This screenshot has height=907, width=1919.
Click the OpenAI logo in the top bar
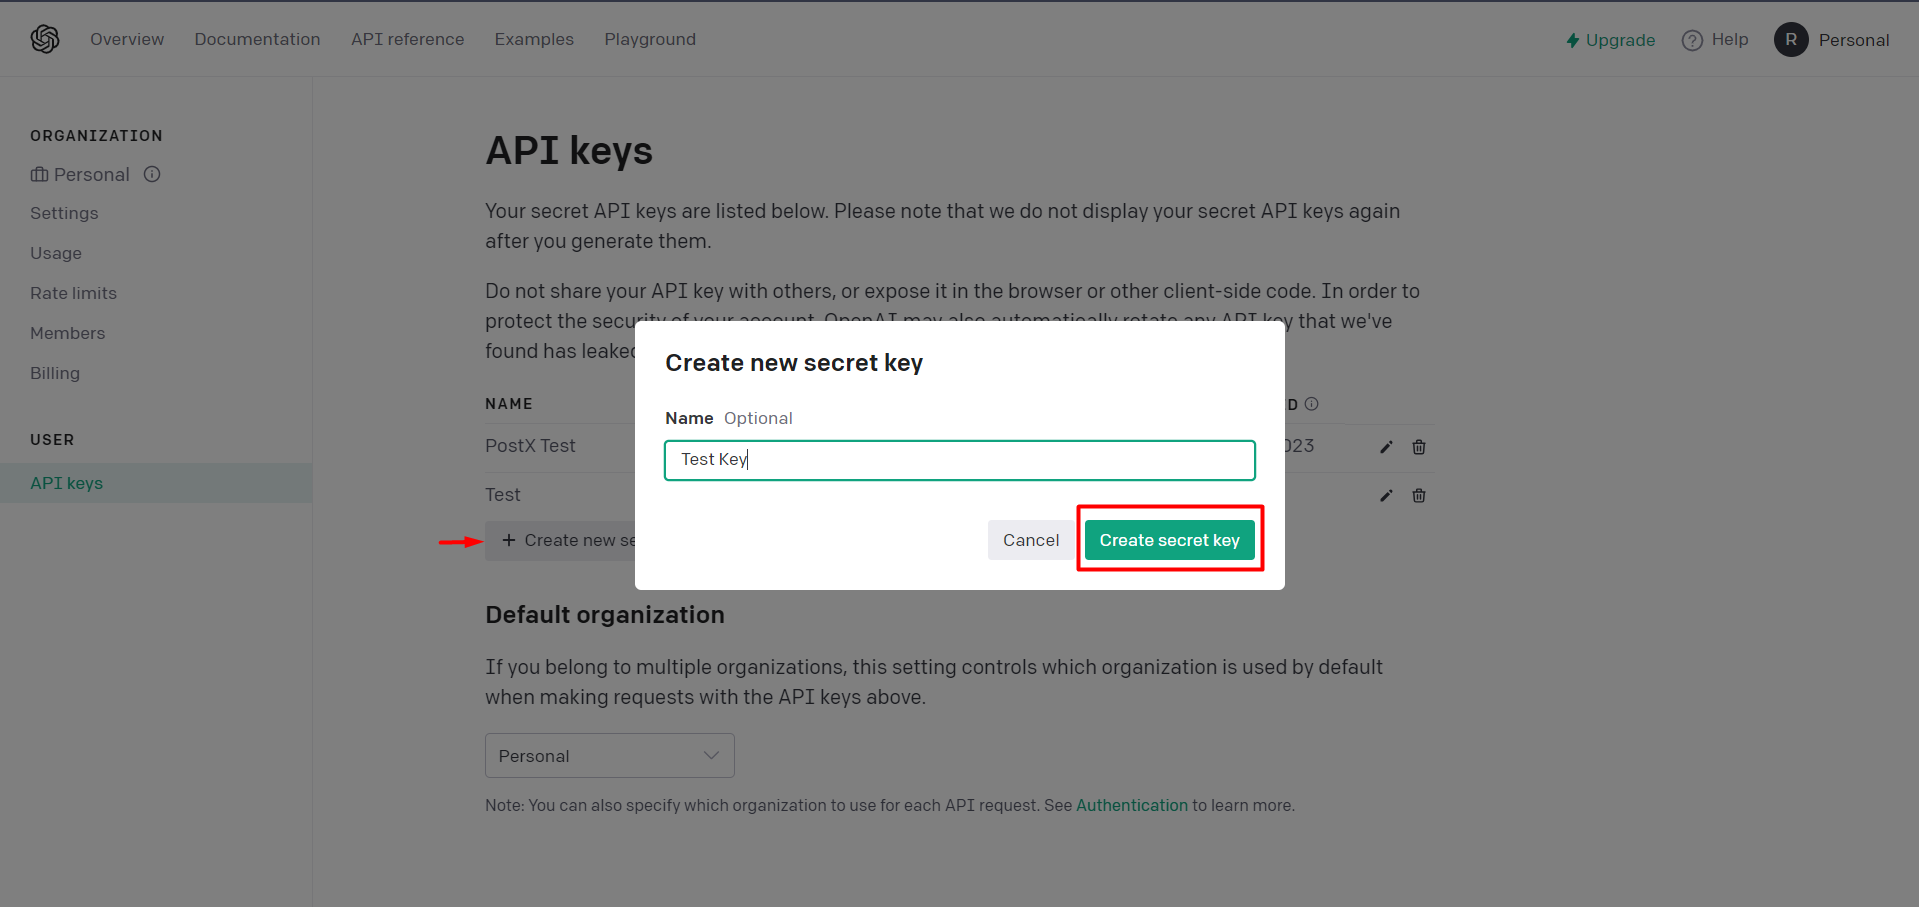point(45,38)
